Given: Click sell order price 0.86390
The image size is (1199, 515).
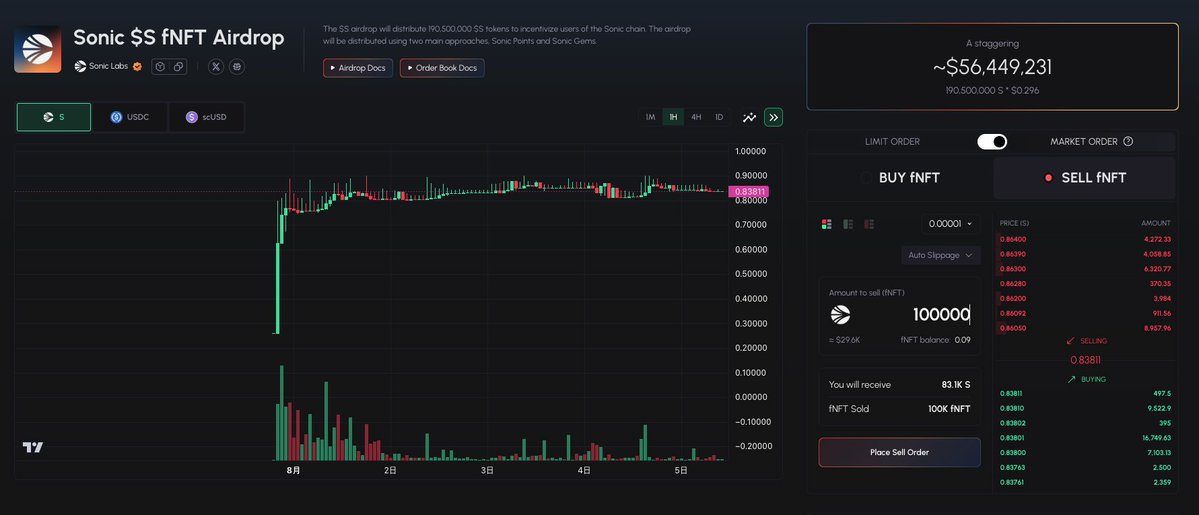Looking at the screenshot, I should [1012, 254].
